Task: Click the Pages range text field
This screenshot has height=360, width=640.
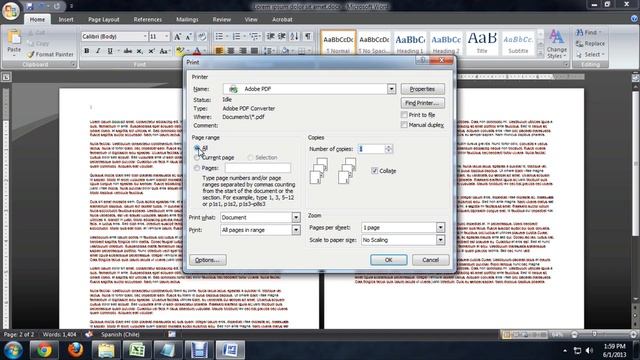Action: pyautogui.click(x=258, y=168)
